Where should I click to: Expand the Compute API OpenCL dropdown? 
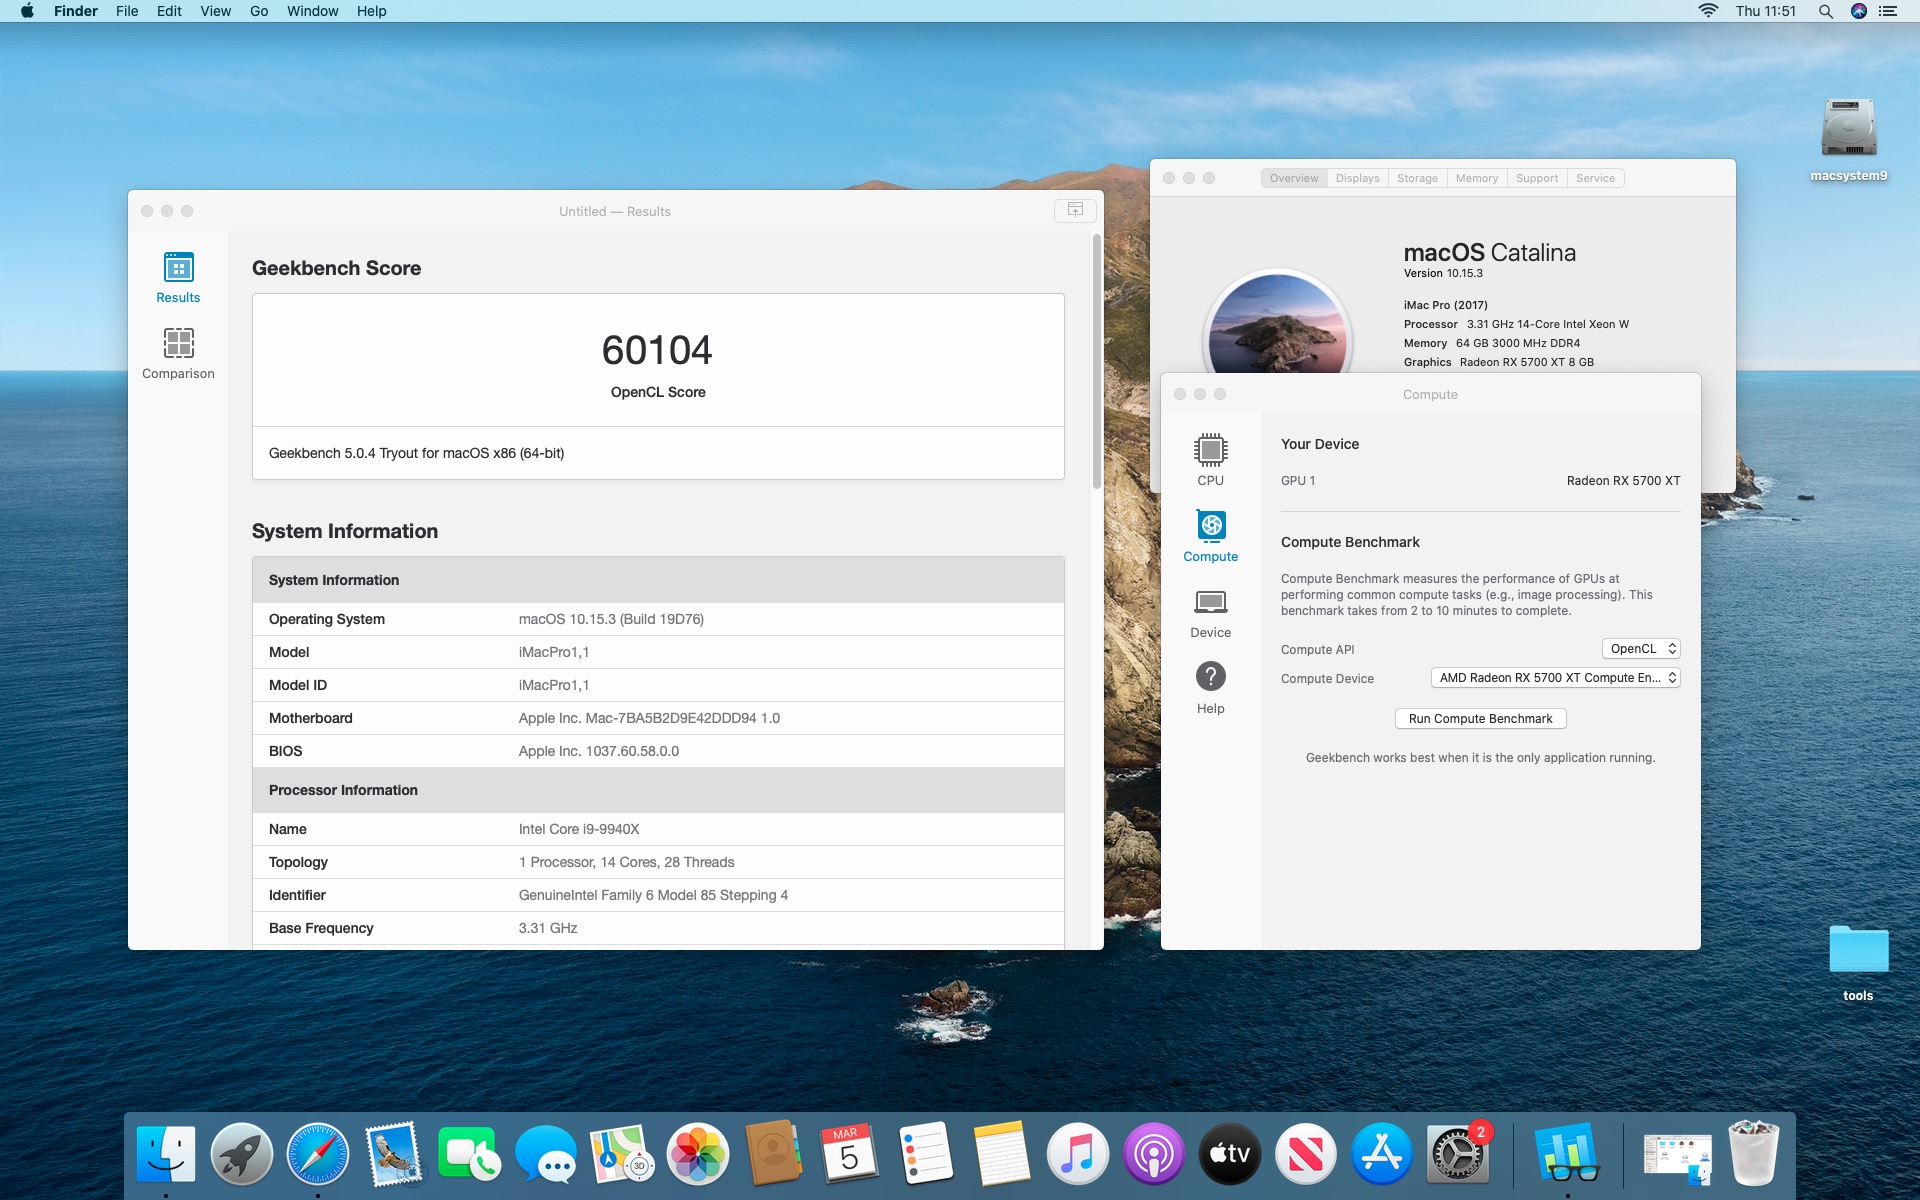pos(1641,649)
